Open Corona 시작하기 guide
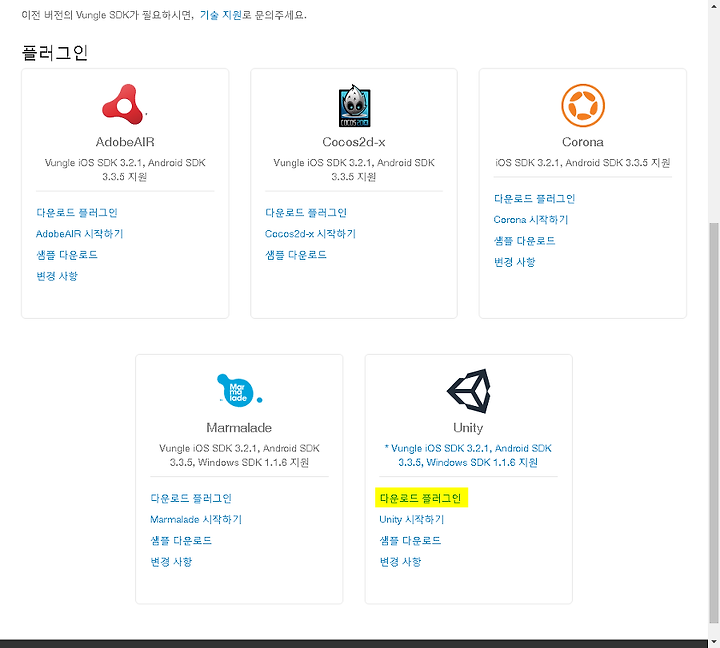This screenshot has width=720, height=648. [x=531, y=220]
